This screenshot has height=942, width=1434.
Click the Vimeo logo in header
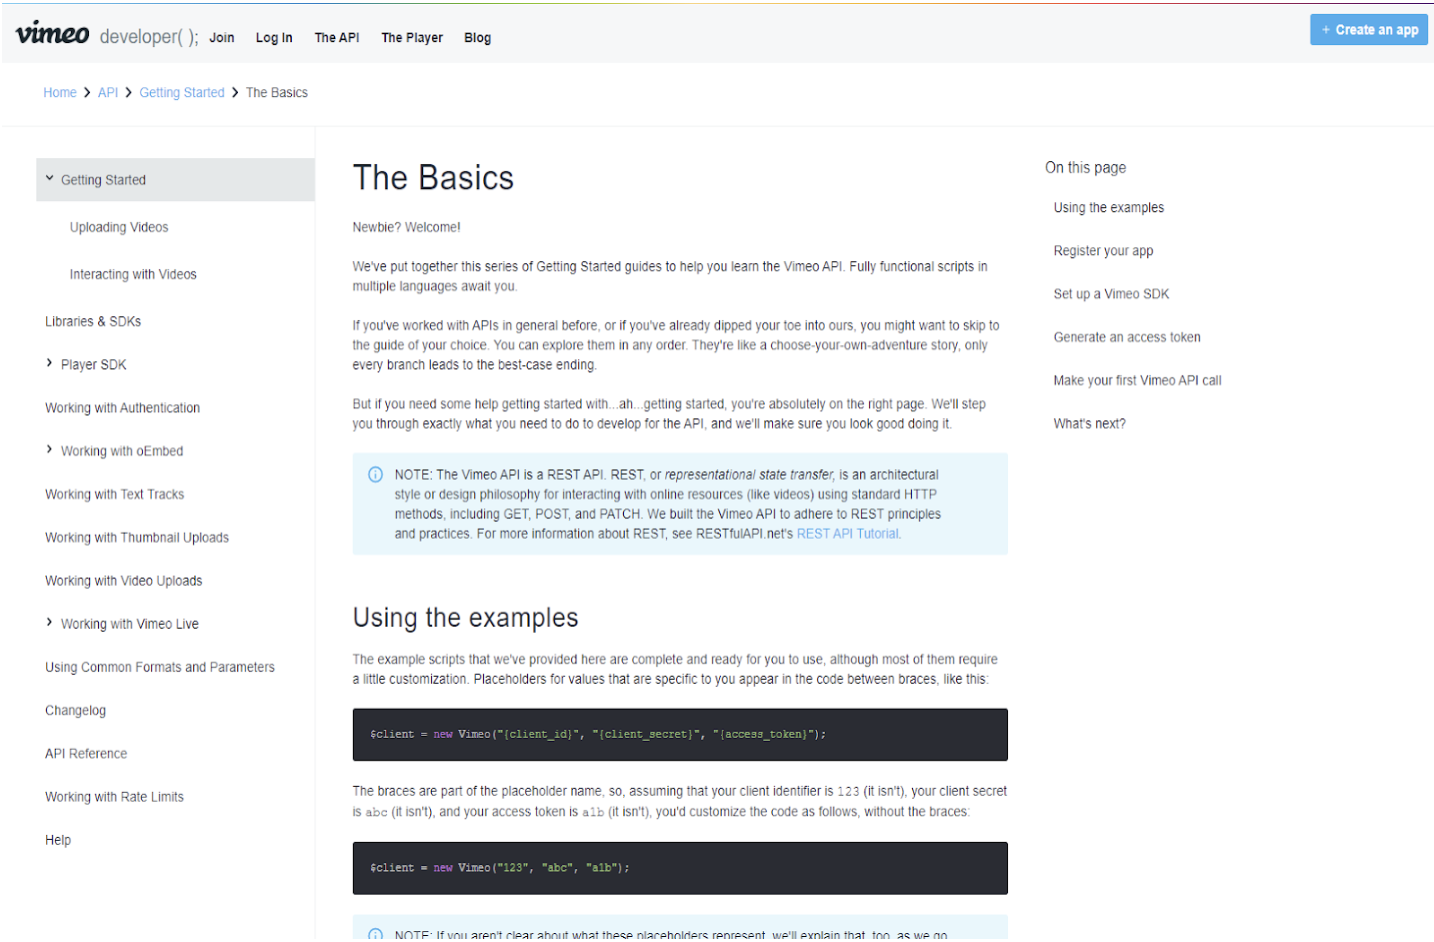pyautogui.click(x=52, y=34)
